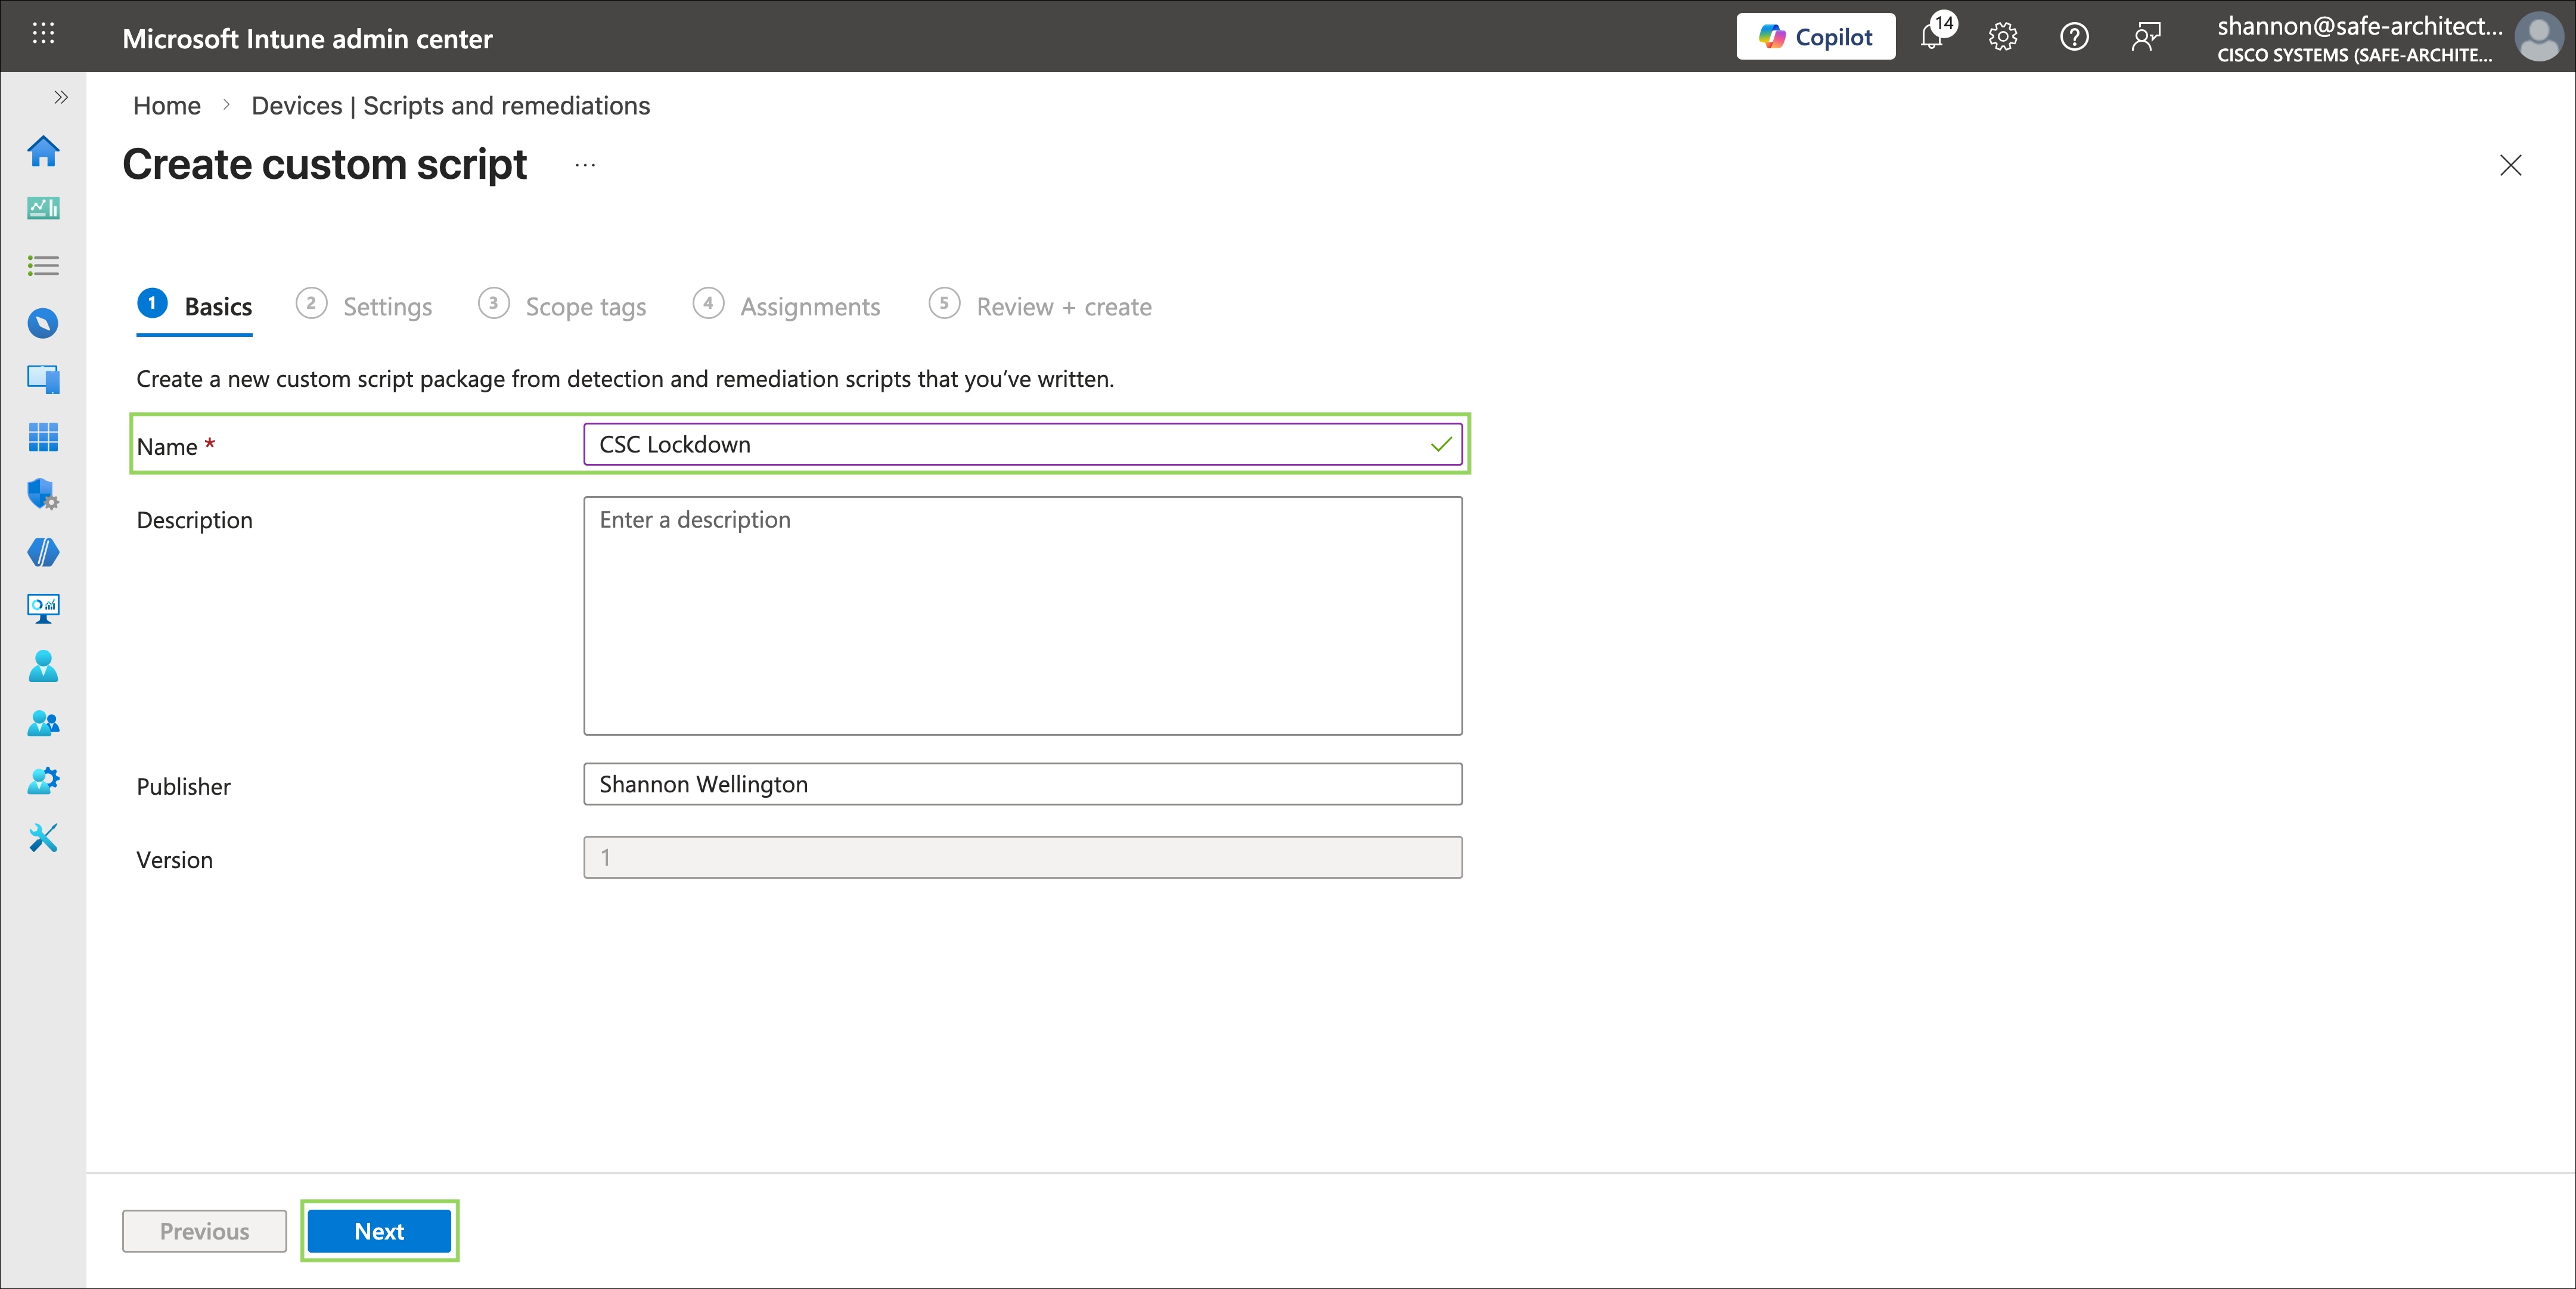Image resolution: width=2576 pixels, height=1289 pixels.
Task: Click the Publisher field Shannon Wellington
Action: (x=1022, y=784)
